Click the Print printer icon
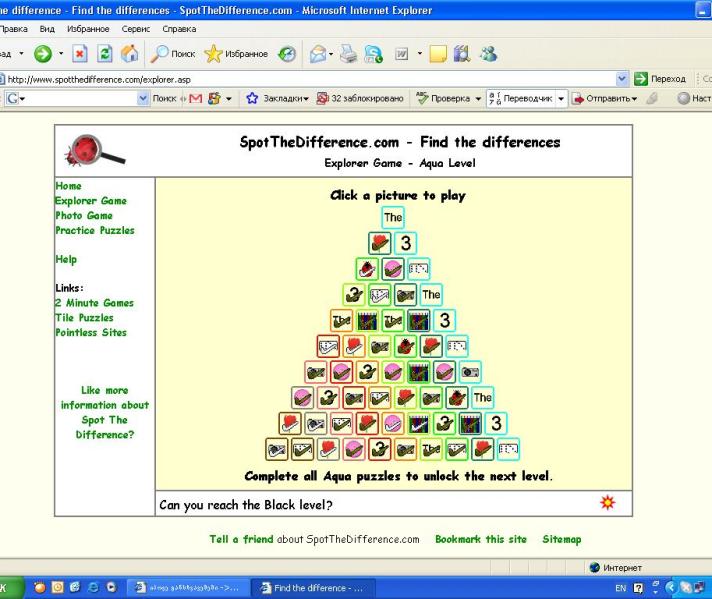Viewport: 712px width, 599px height. tap(349, 54)
